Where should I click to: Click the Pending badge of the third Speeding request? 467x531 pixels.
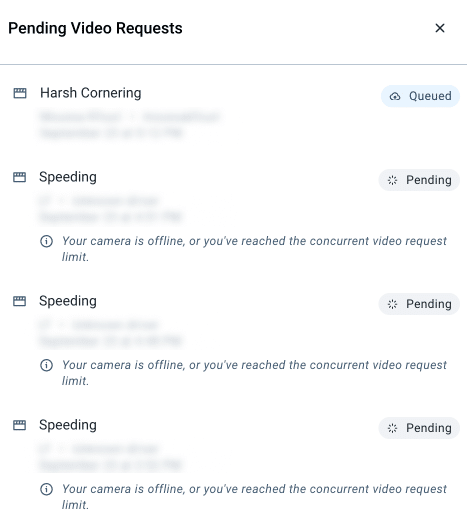click(x=419, y=428)
